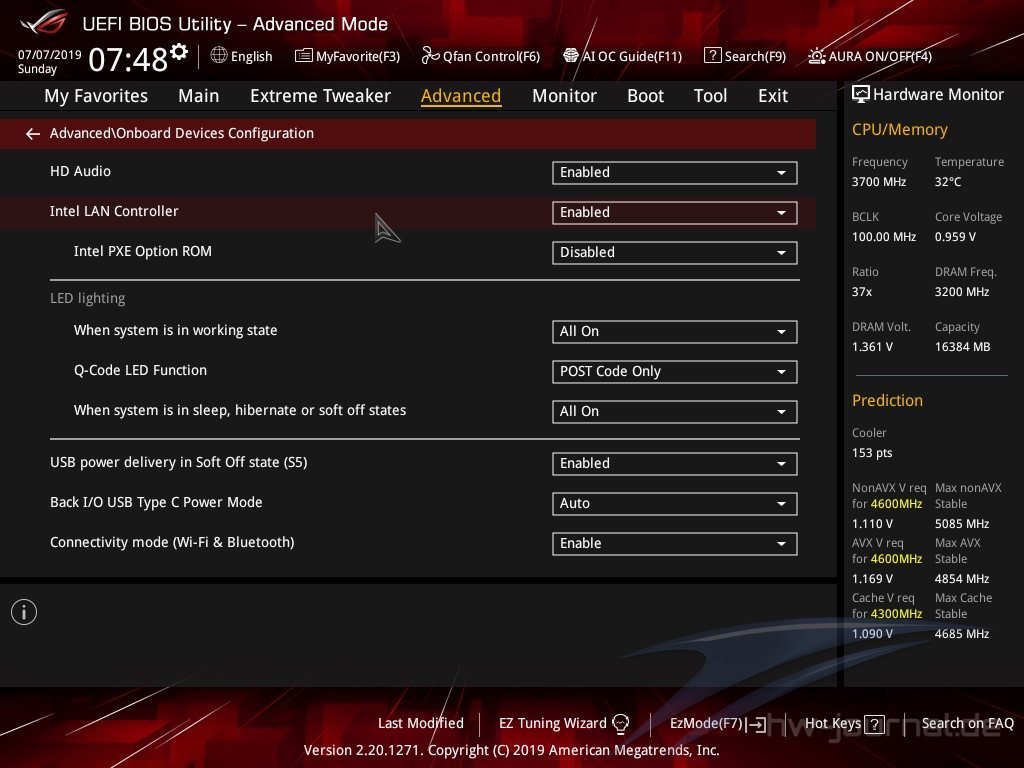Open the Connectivity mode Wi-Fi Bluetooth dropdown
The width and height of the screenshot is (1024, 768).
pos(675,543)
